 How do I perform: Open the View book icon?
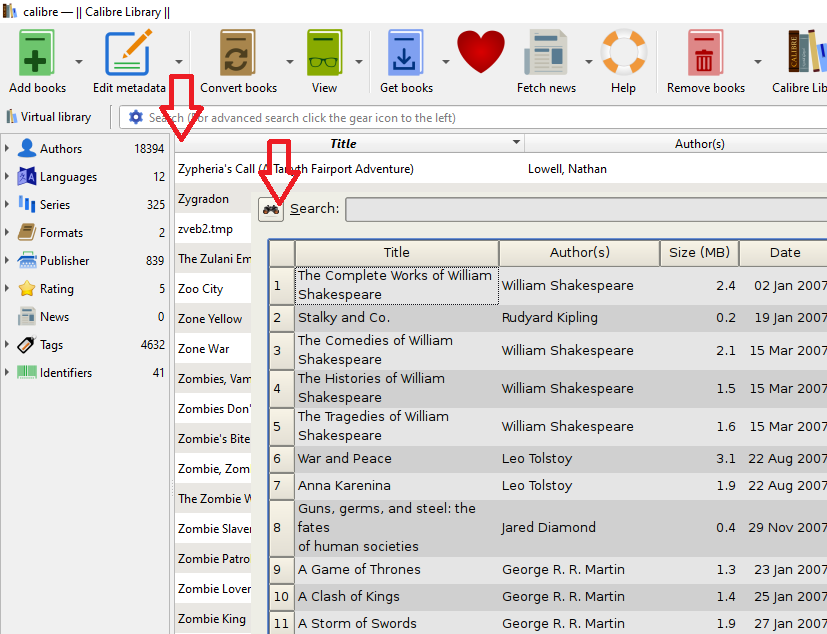click(x=324, y=54)
